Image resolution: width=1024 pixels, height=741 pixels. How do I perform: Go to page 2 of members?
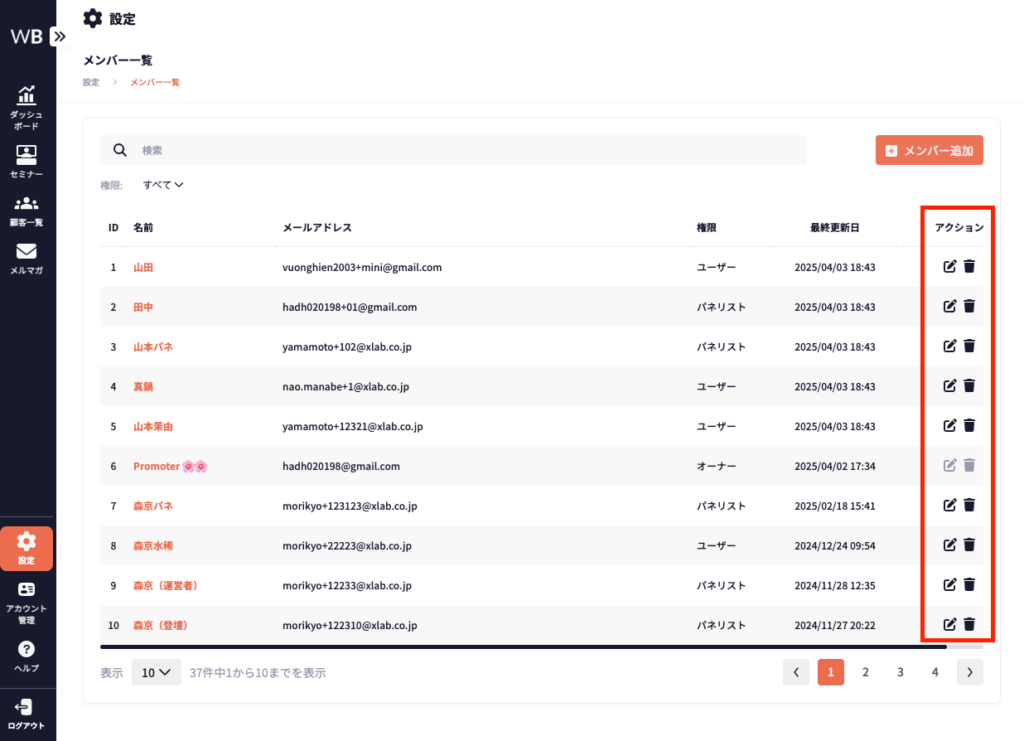coord(865,673)
